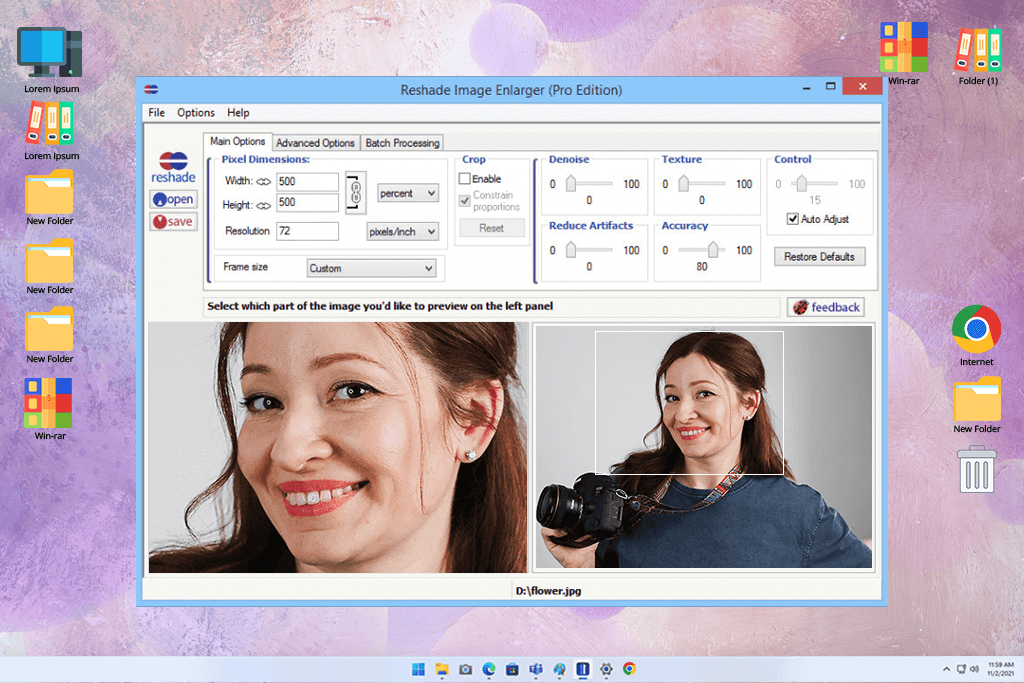Open the Folder (1) desktop icon

click(x=978, y=54)
